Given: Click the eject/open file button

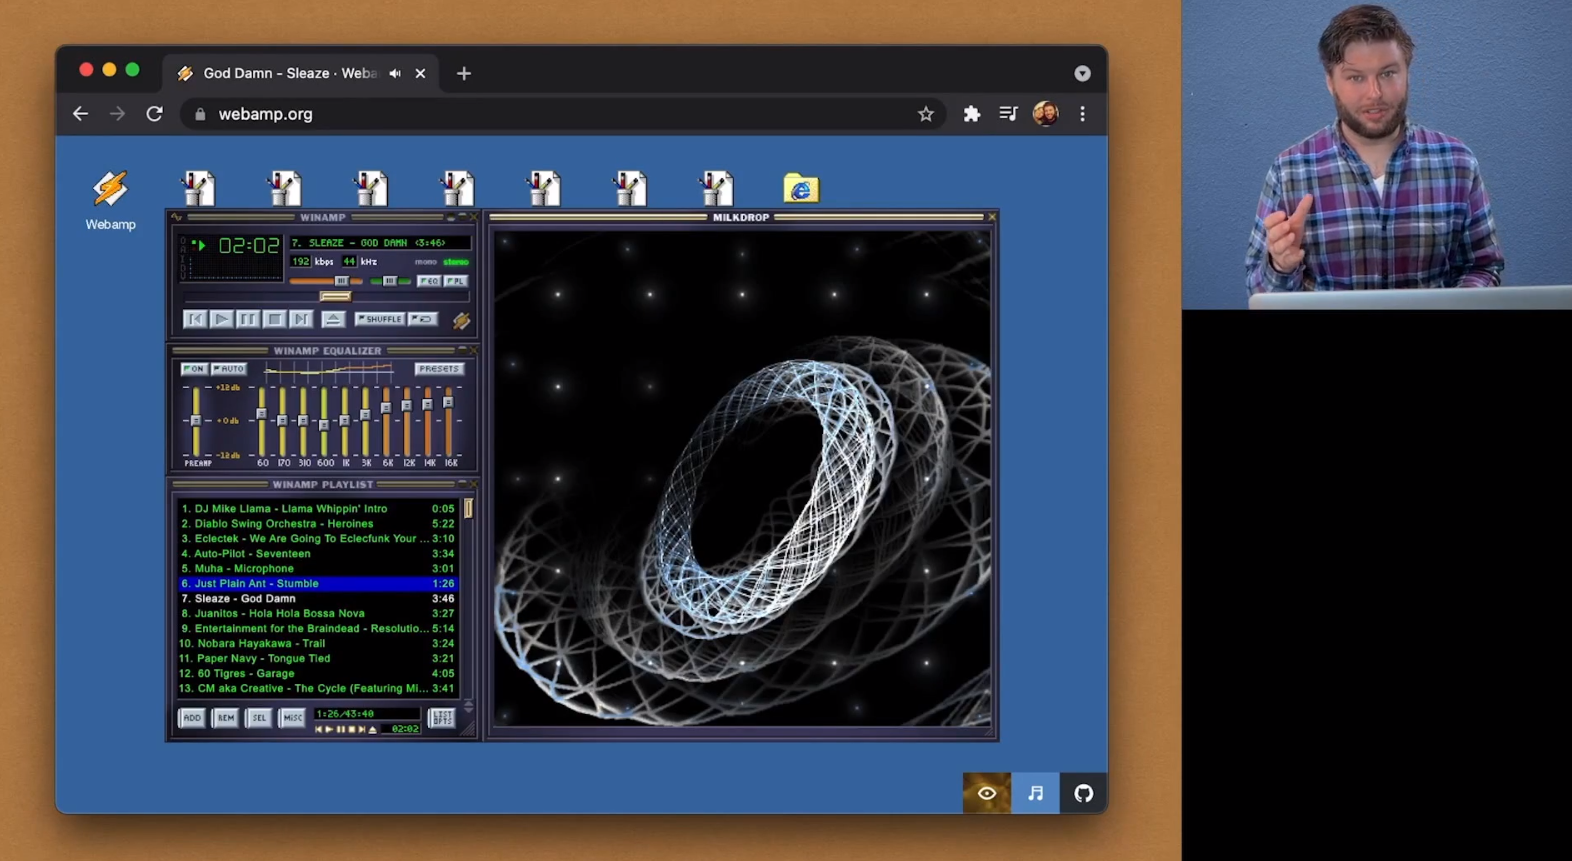Looking at the screenshot, I should tap(334, 319).
